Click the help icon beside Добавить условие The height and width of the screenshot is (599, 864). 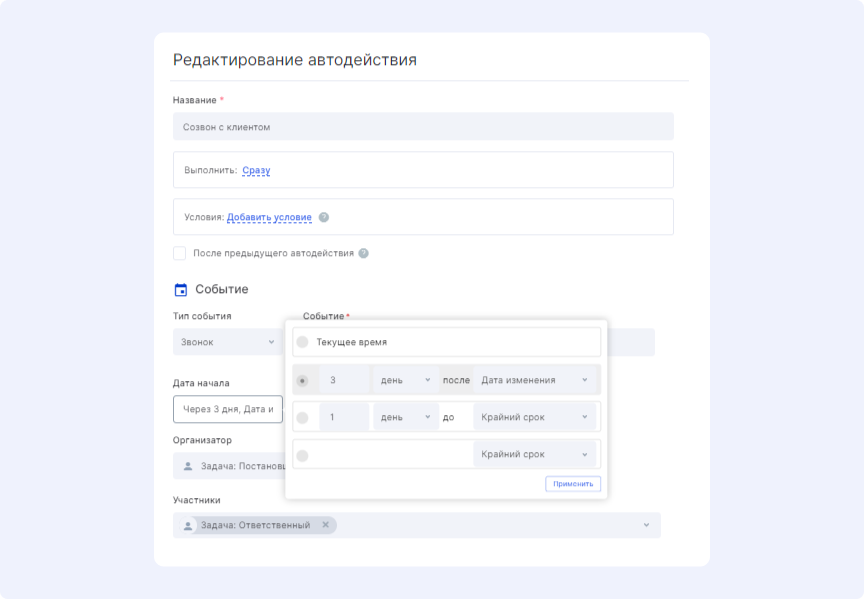[324, 217]
